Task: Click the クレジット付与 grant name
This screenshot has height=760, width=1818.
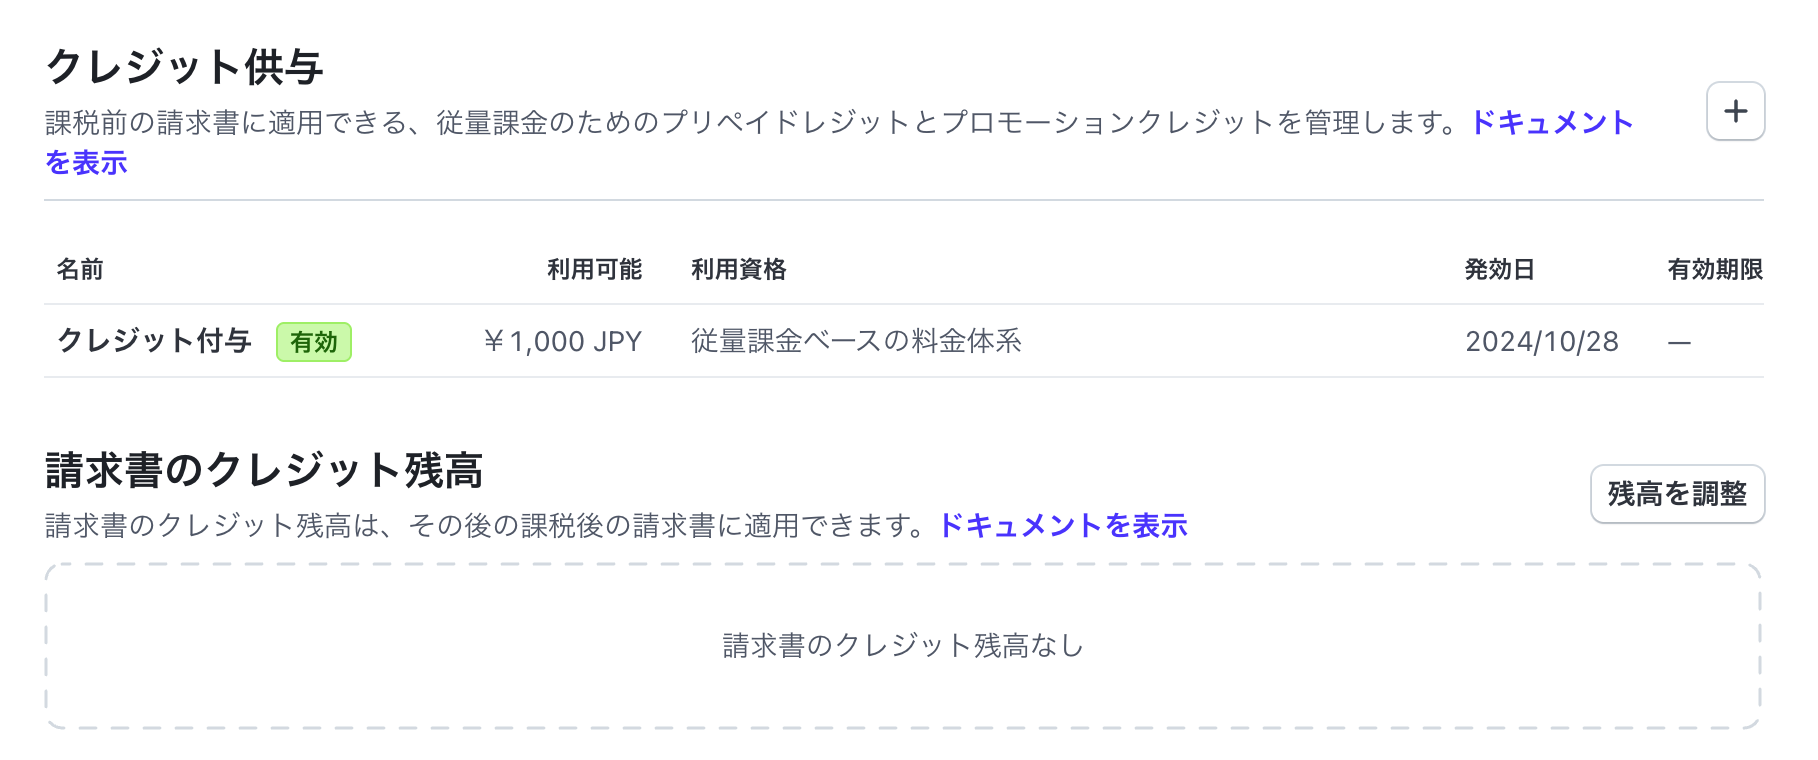Action: [155, 341]
